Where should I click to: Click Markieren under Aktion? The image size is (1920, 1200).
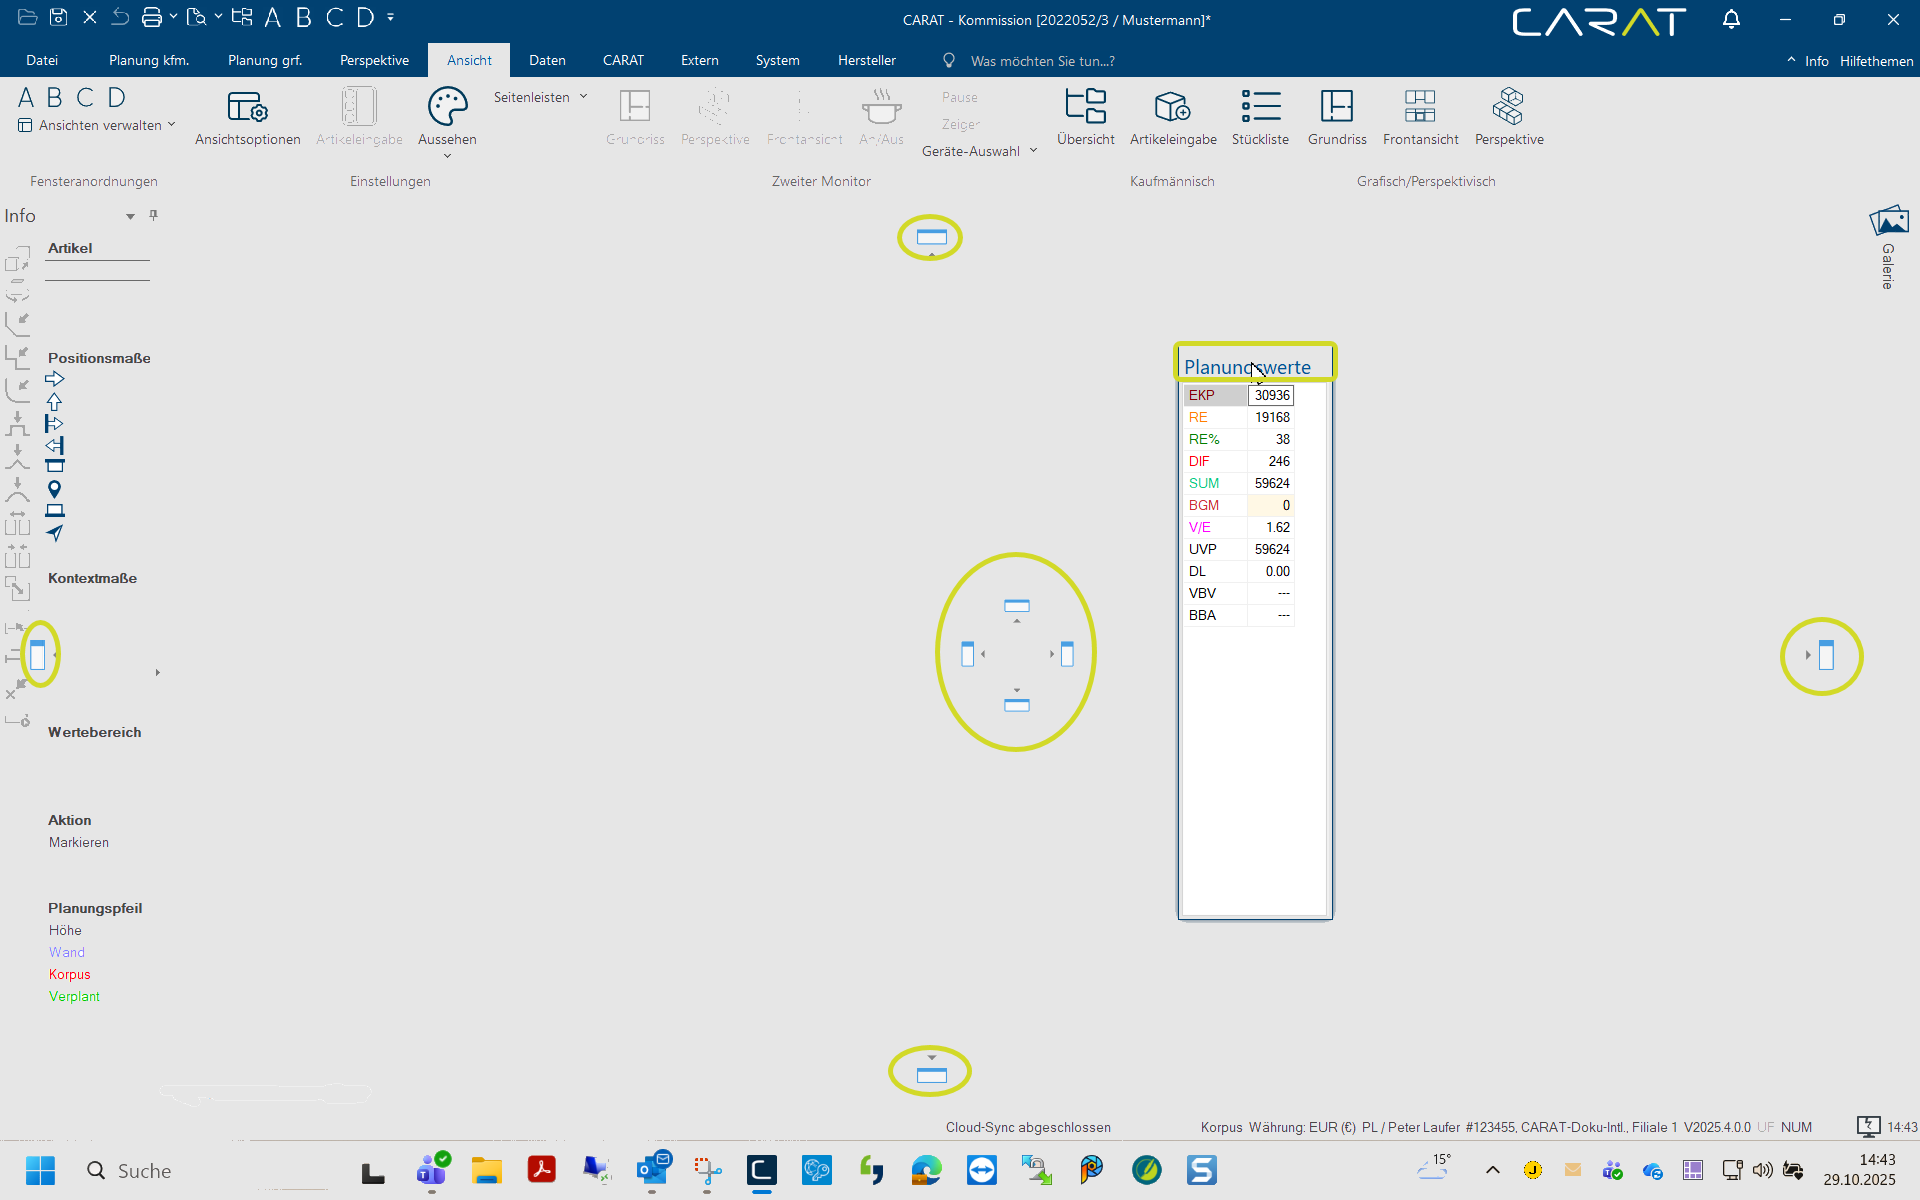(79, 842)
